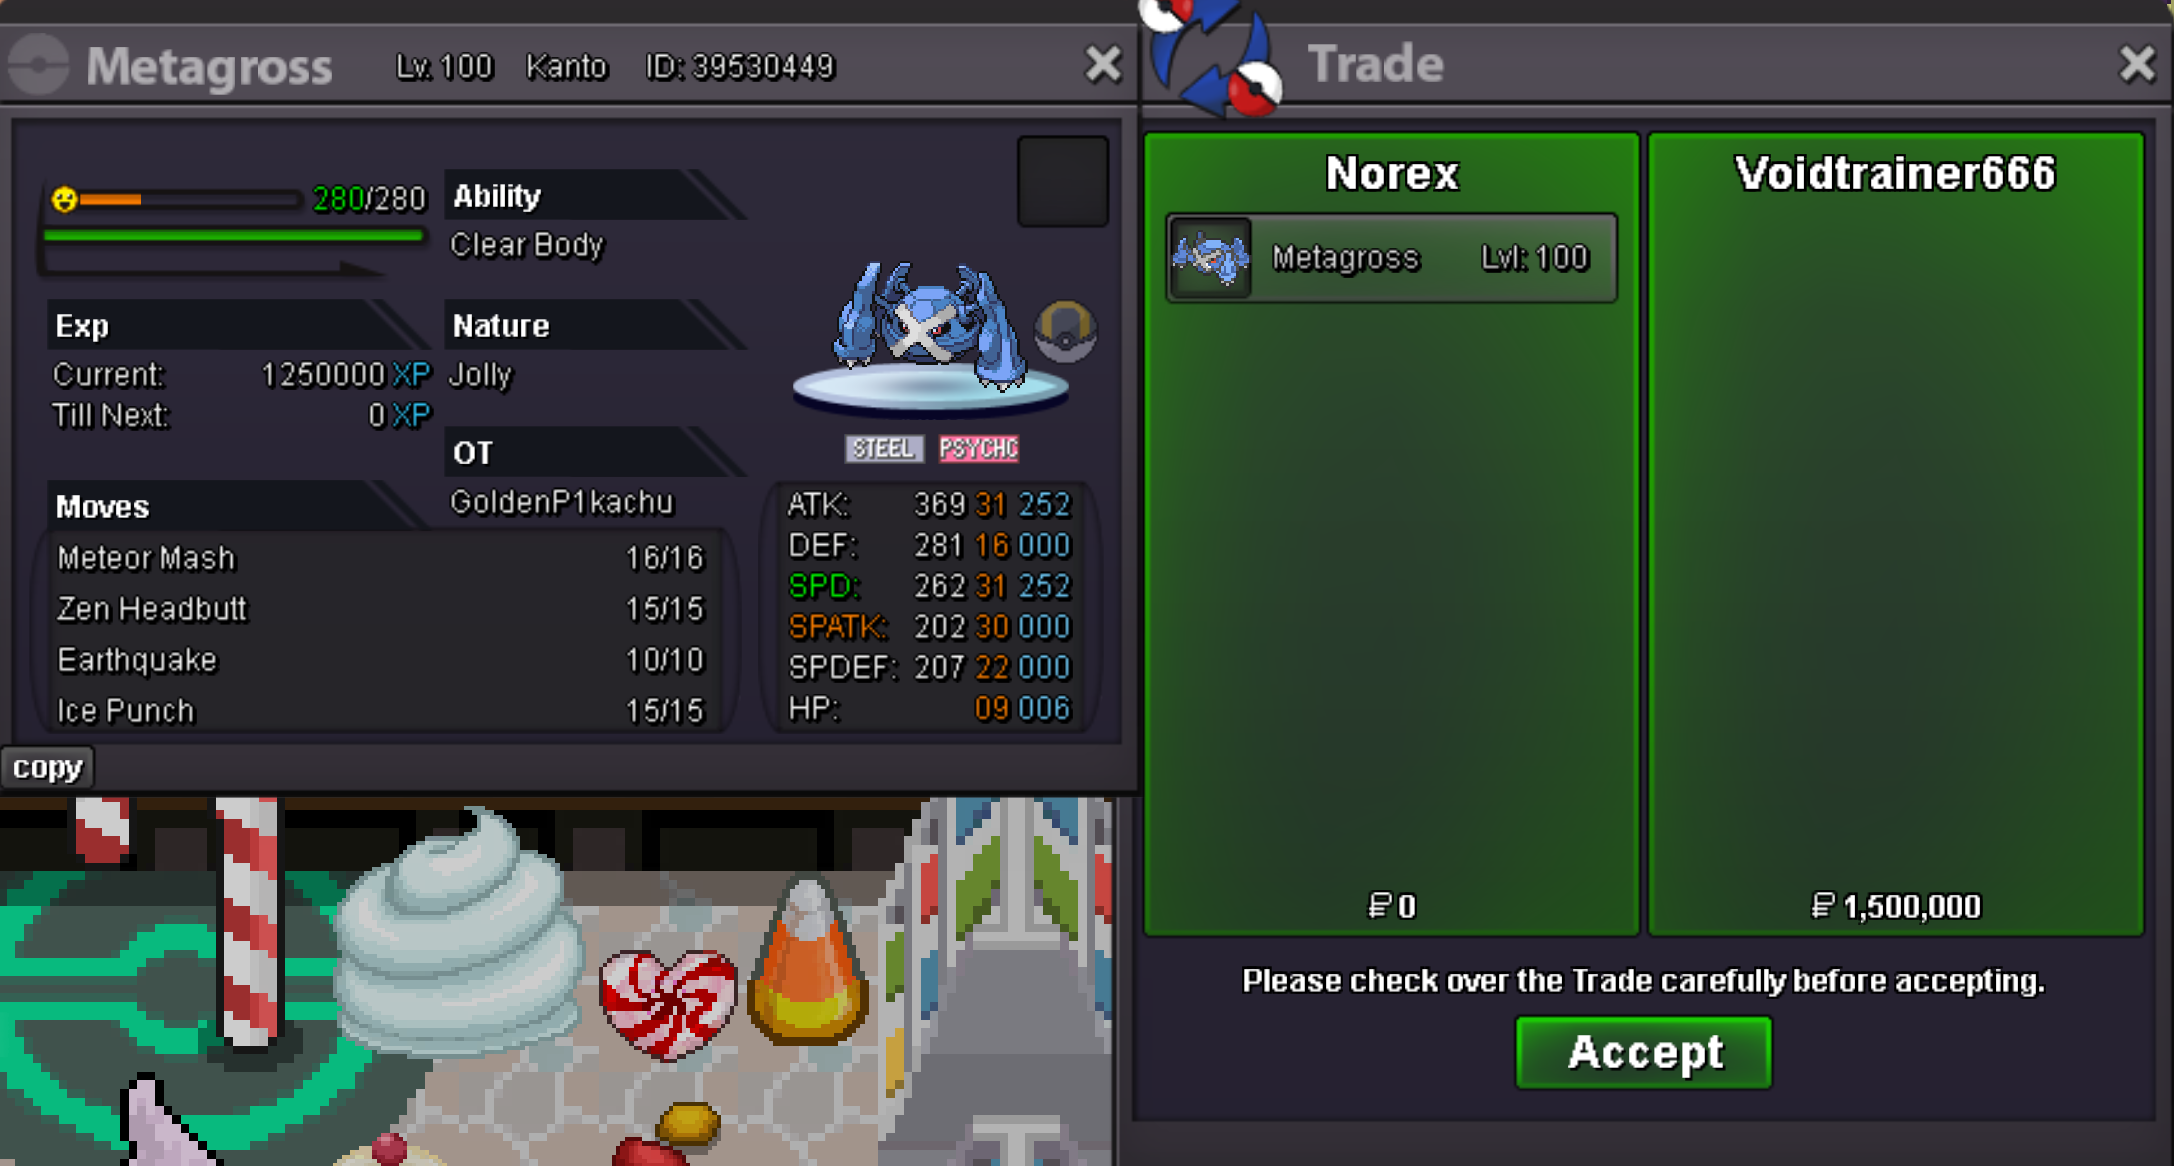Click the copy button
The height and width of the screenshot is (1166, 2174).
pyautogui.click(x=47, y=768)
